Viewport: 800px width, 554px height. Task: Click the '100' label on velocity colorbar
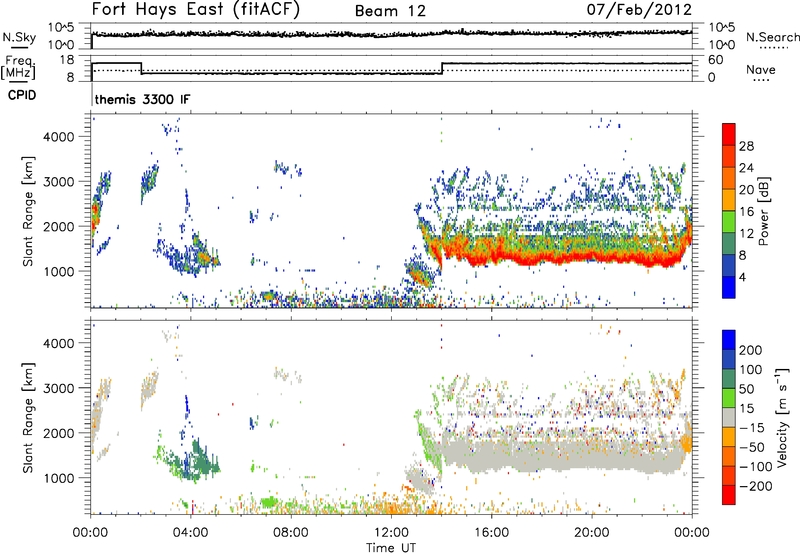[x=751, y=370]
